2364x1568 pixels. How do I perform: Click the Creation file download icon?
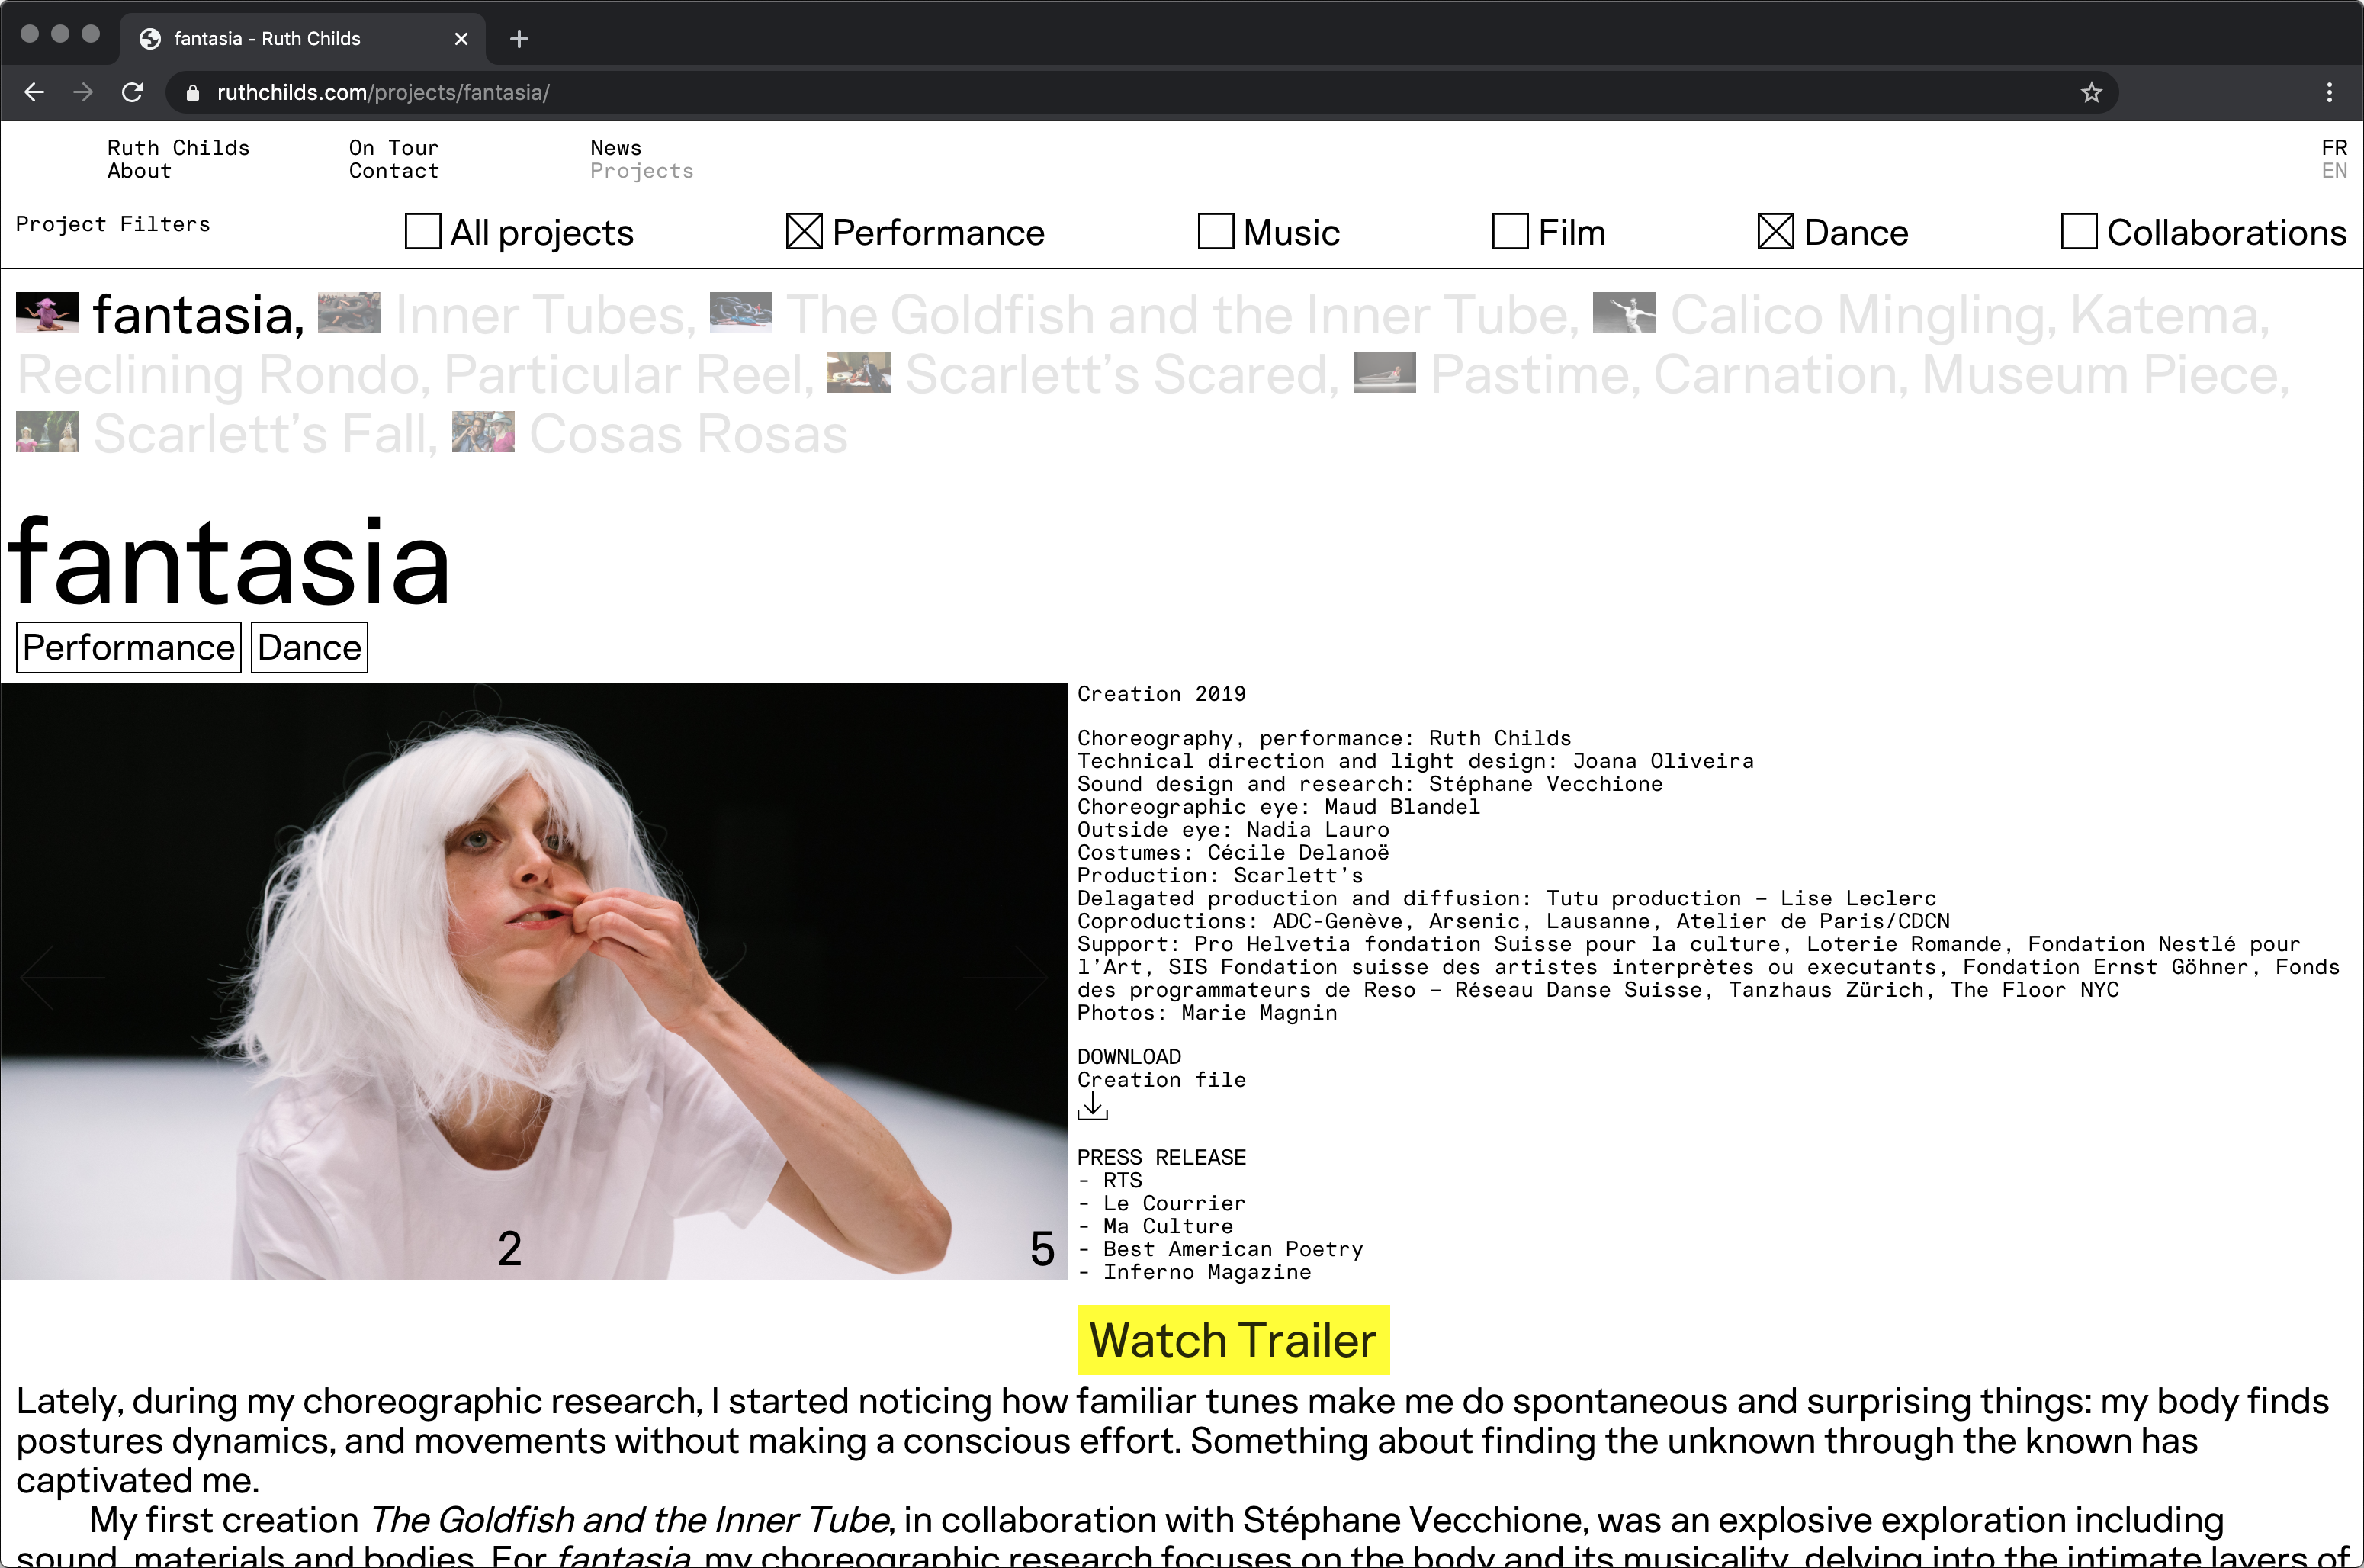point(1092,1107)
